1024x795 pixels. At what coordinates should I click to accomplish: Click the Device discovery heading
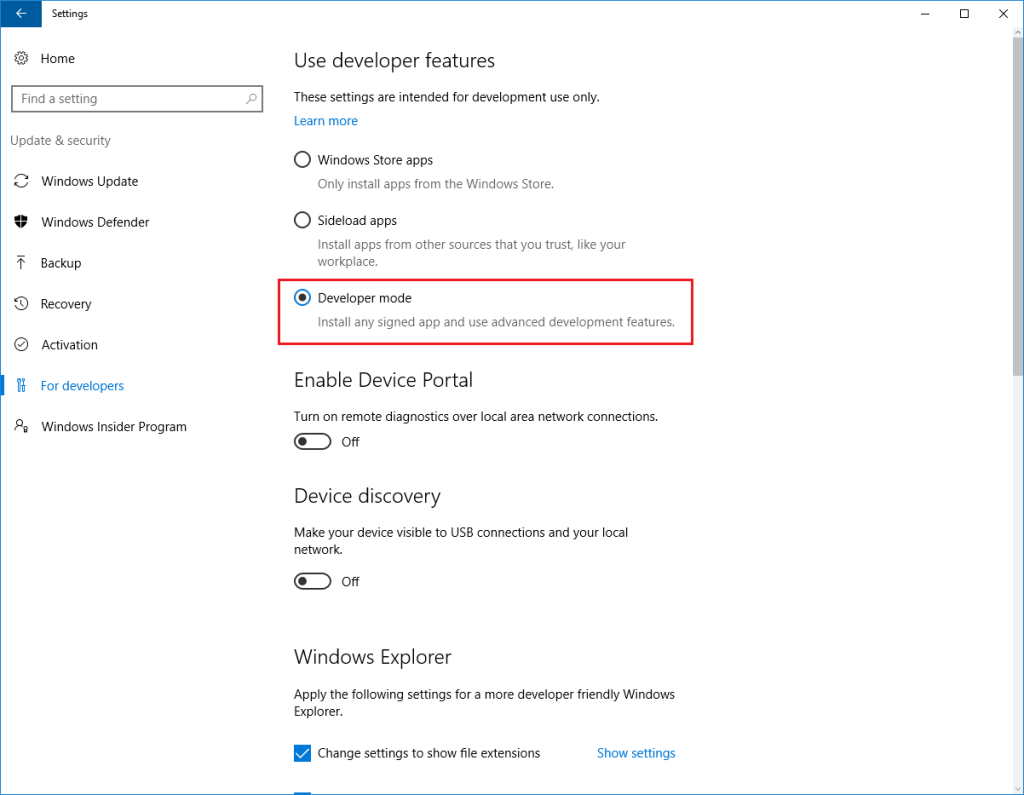[x=367, y=496]
